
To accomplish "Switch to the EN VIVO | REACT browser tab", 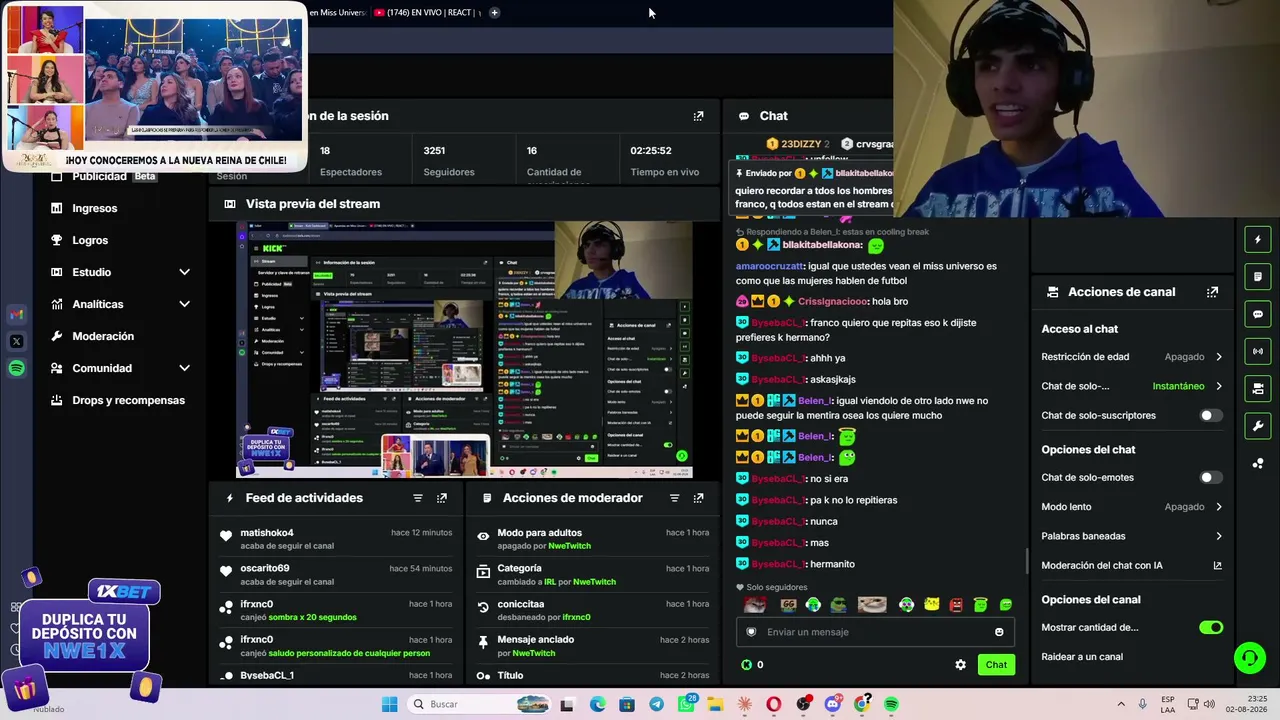I will coord(426,12).
